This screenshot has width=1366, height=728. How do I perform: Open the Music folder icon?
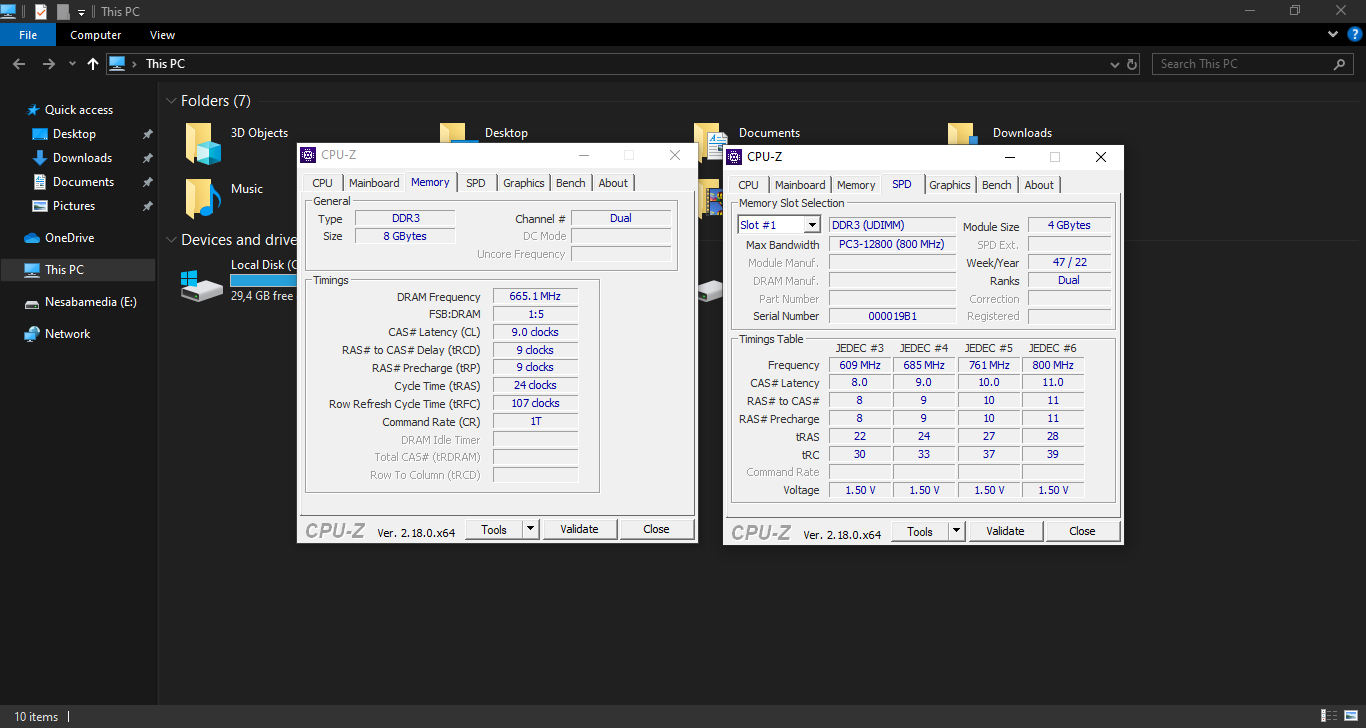click(x=203, y=198)
